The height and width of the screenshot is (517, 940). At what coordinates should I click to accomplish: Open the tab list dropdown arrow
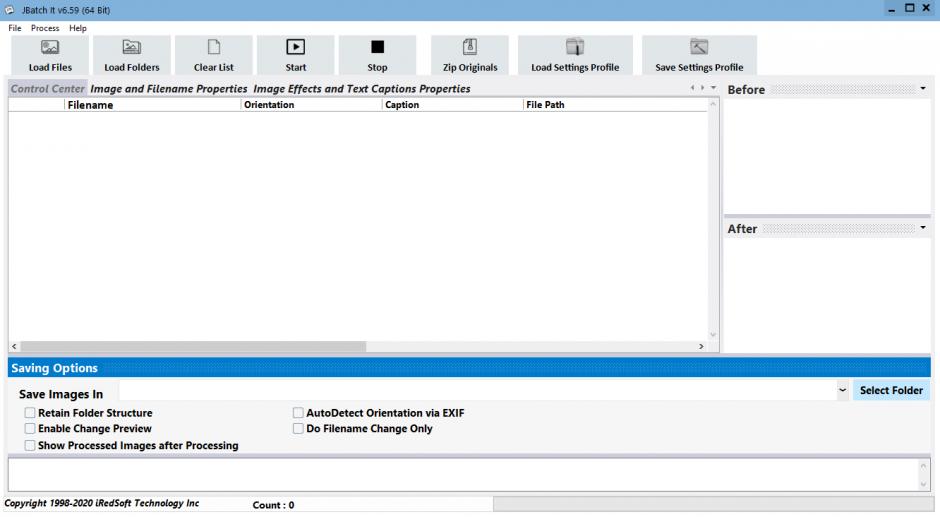713,88
